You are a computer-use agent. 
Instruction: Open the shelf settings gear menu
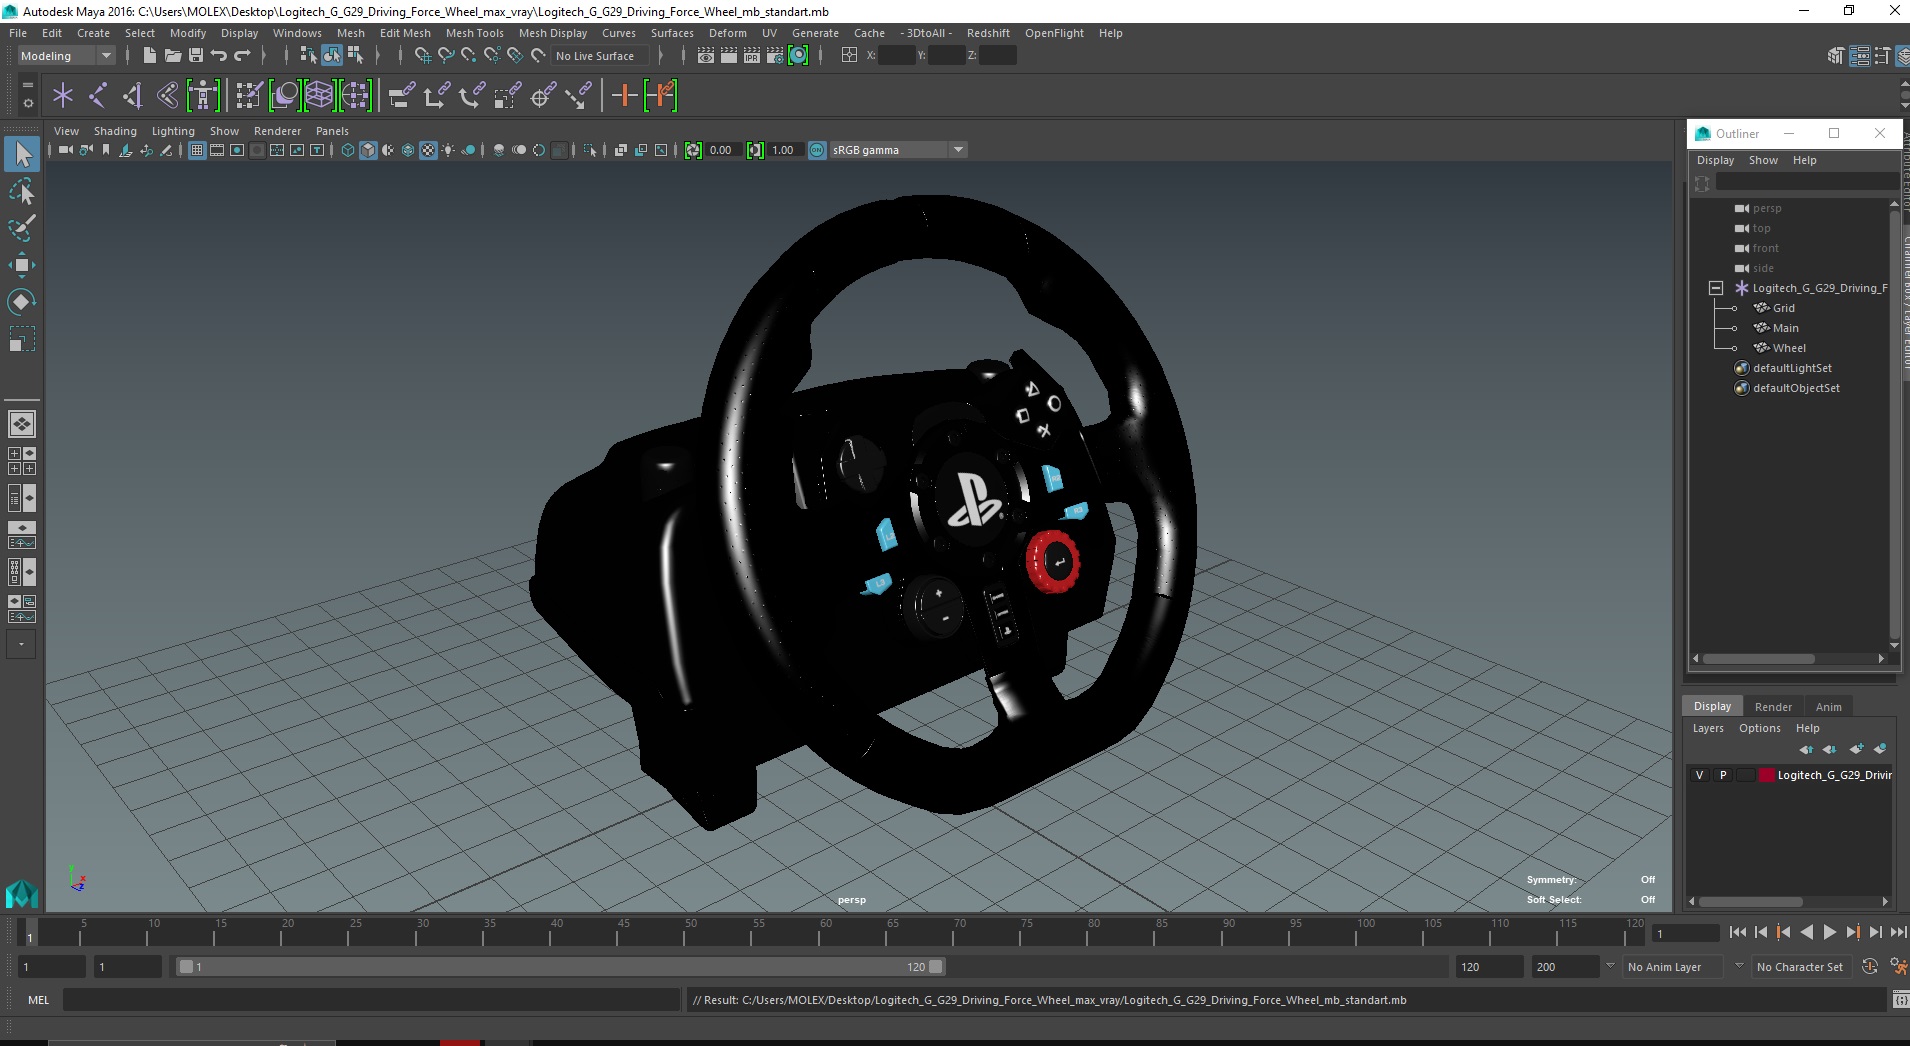[x=28, y=102]
